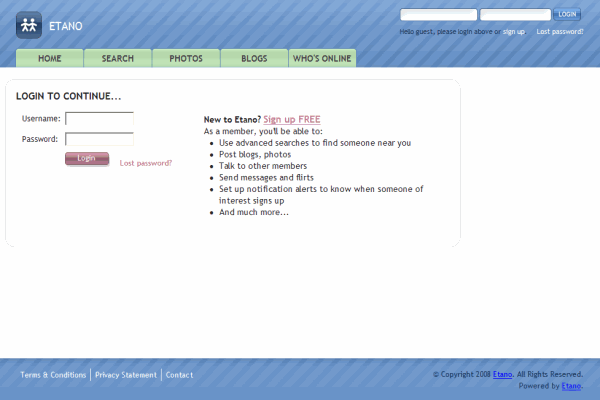The width and height of the screenshot is (600, 400).
Task: Submit with the pink Login button
Action: (87, 158)
